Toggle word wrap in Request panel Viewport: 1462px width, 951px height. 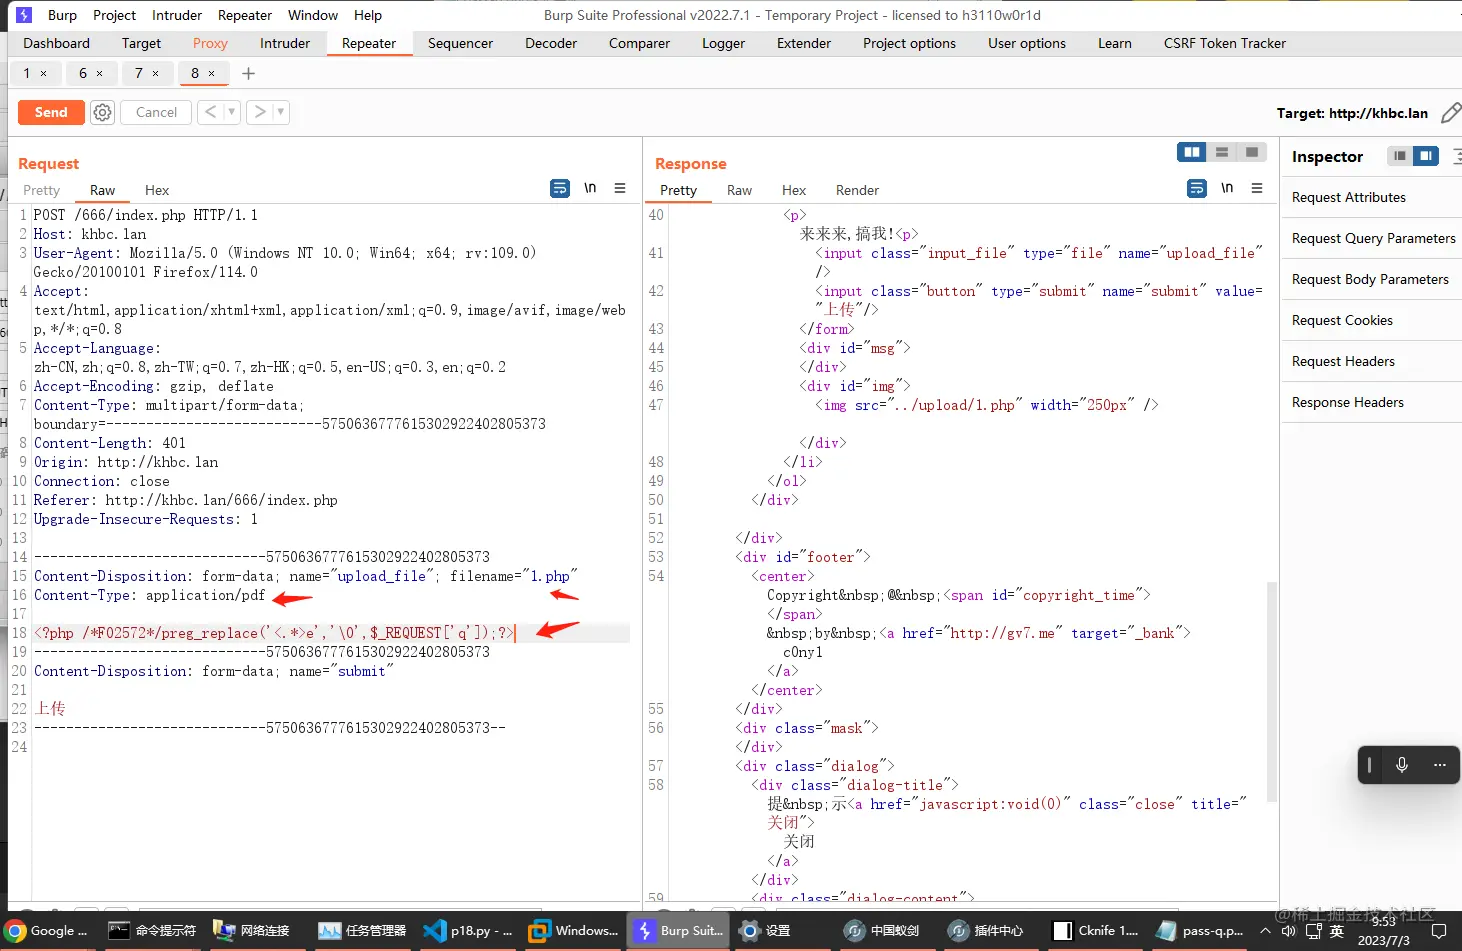tap(560, 188)
